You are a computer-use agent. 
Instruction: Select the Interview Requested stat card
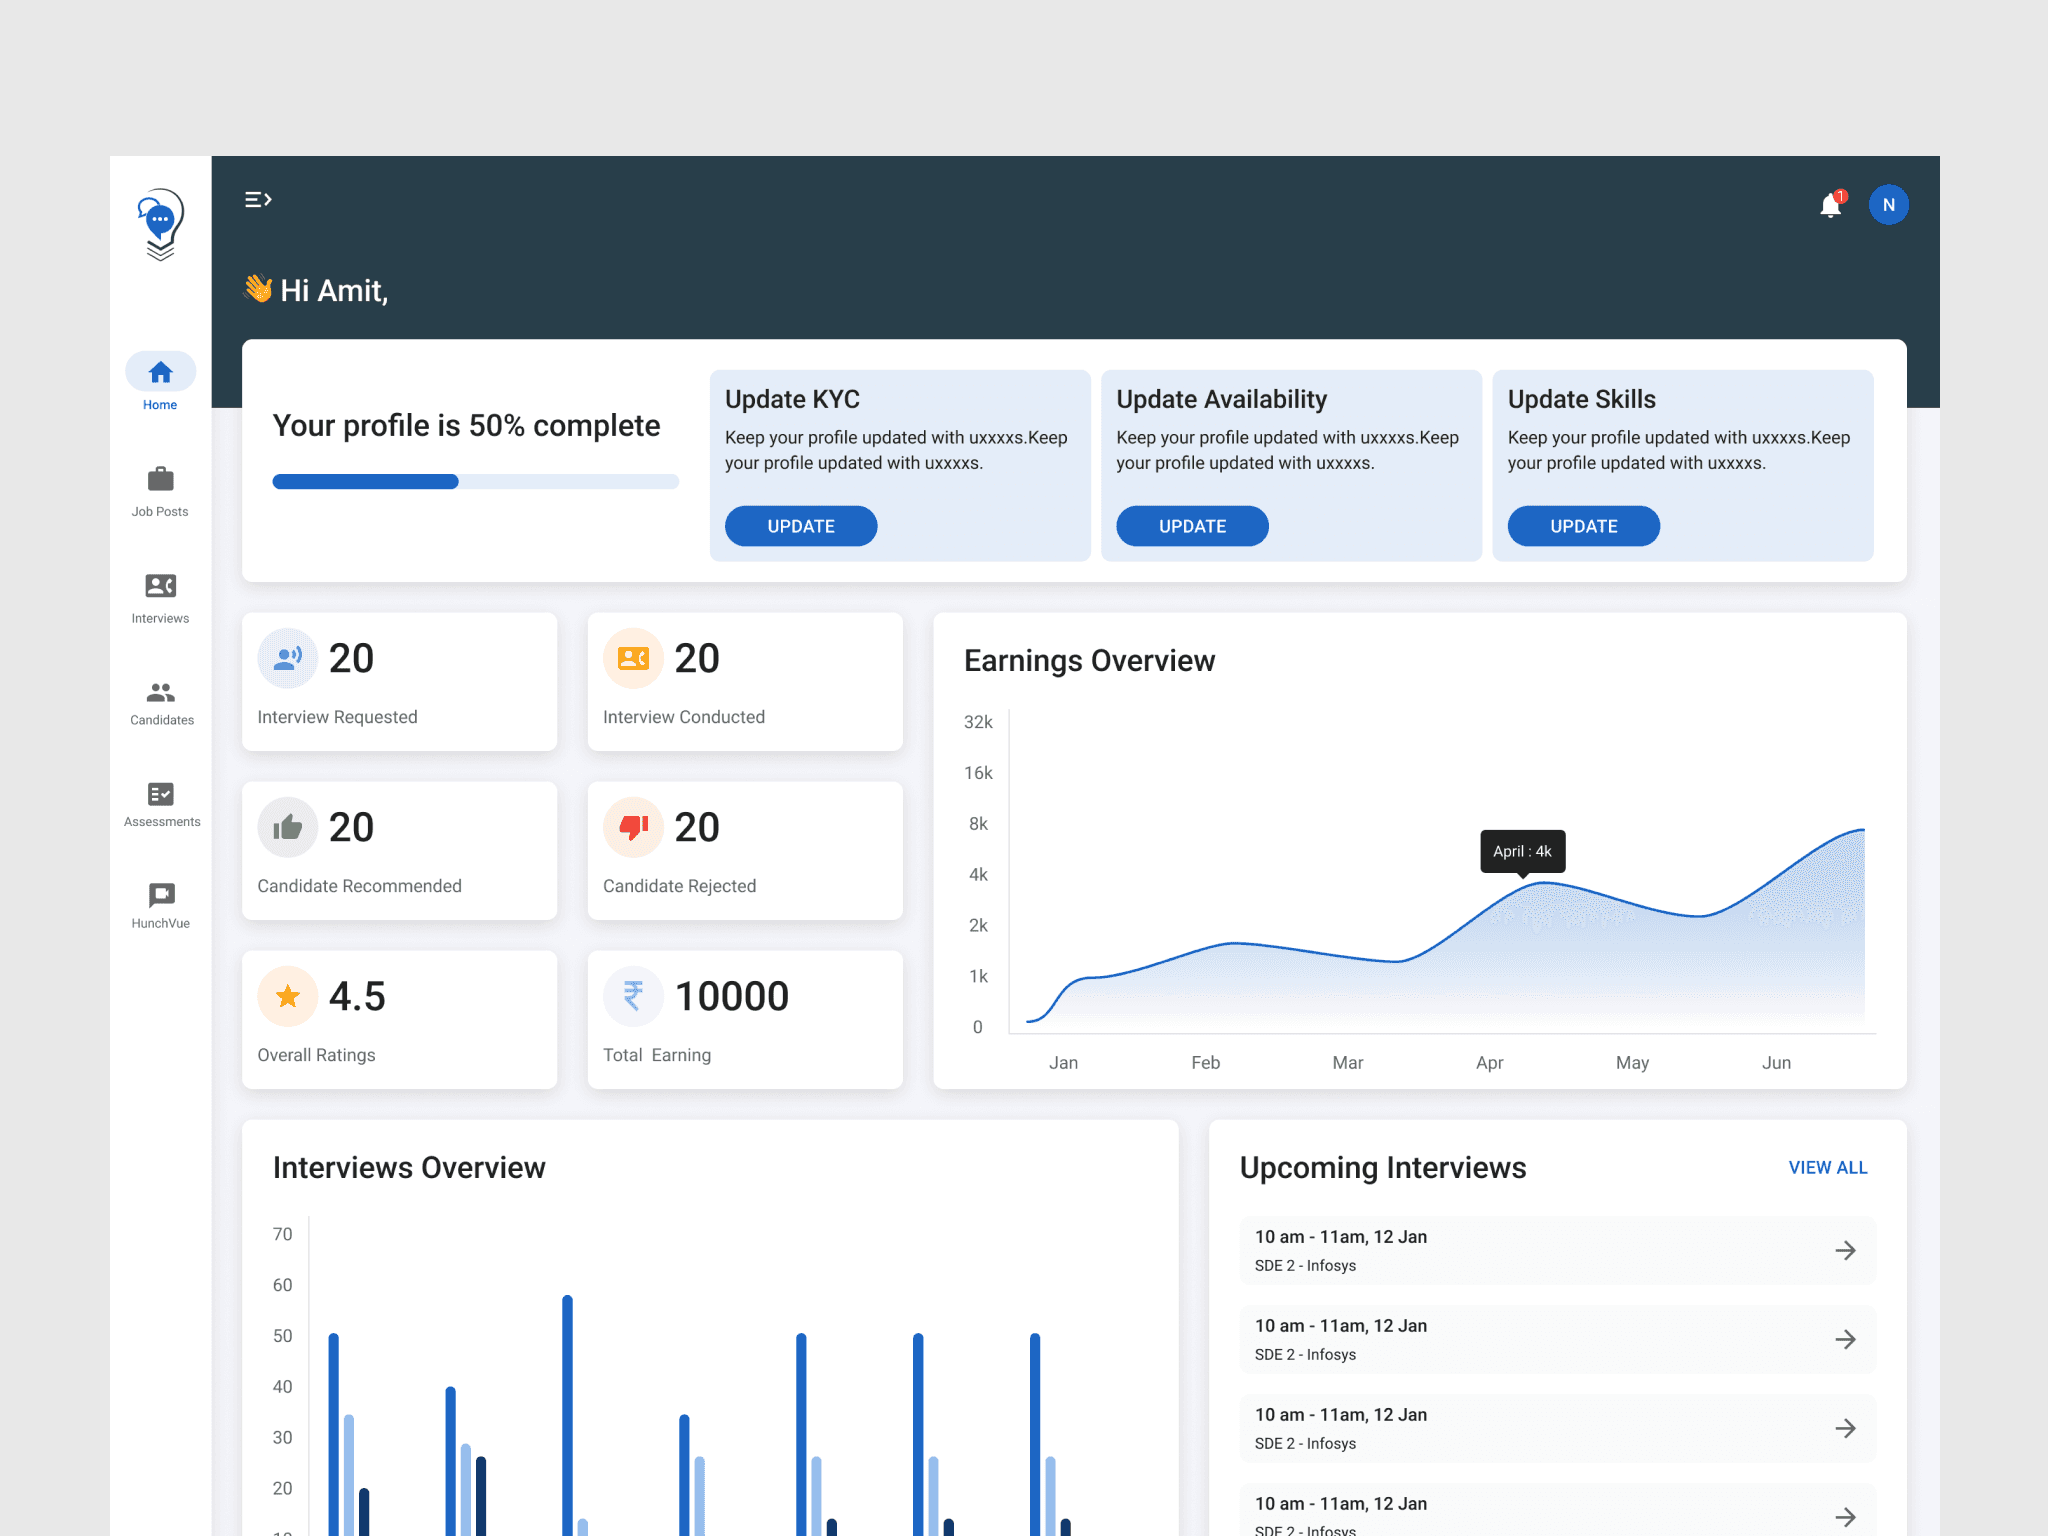coord(399,681)
